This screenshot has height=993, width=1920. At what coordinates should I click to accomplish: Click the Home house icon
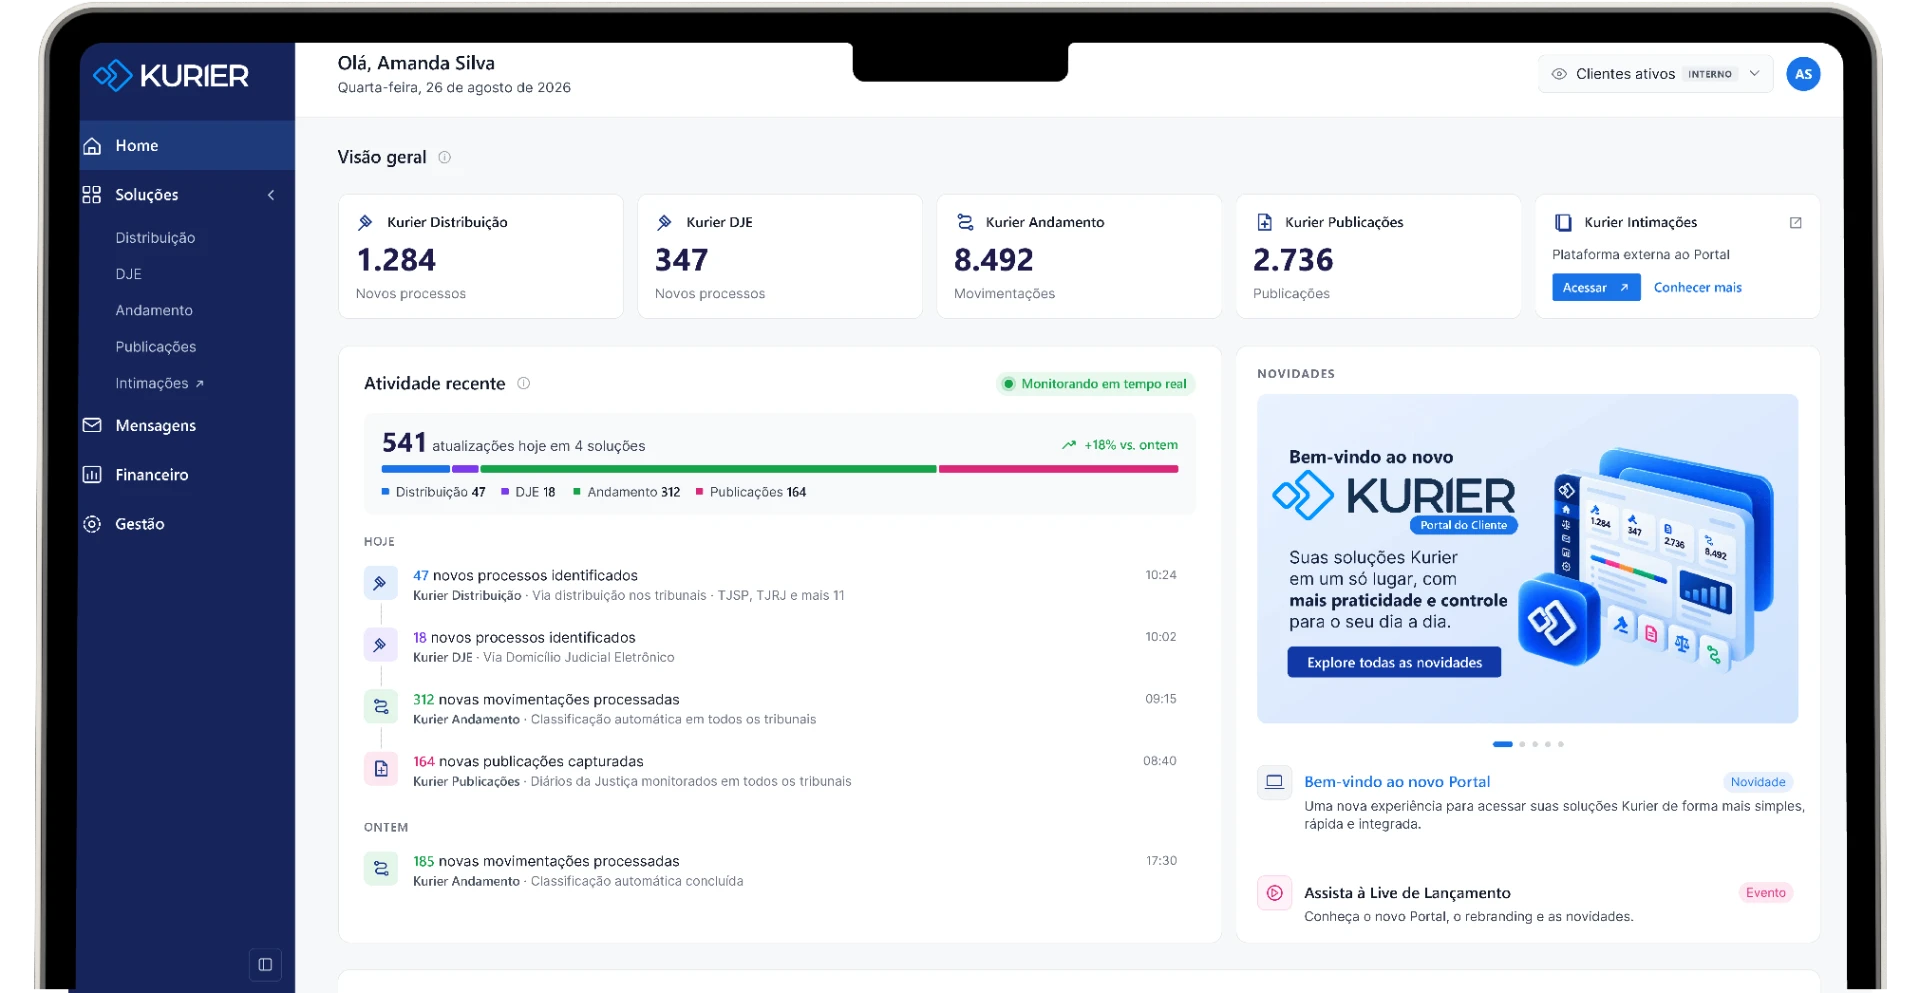92,146
